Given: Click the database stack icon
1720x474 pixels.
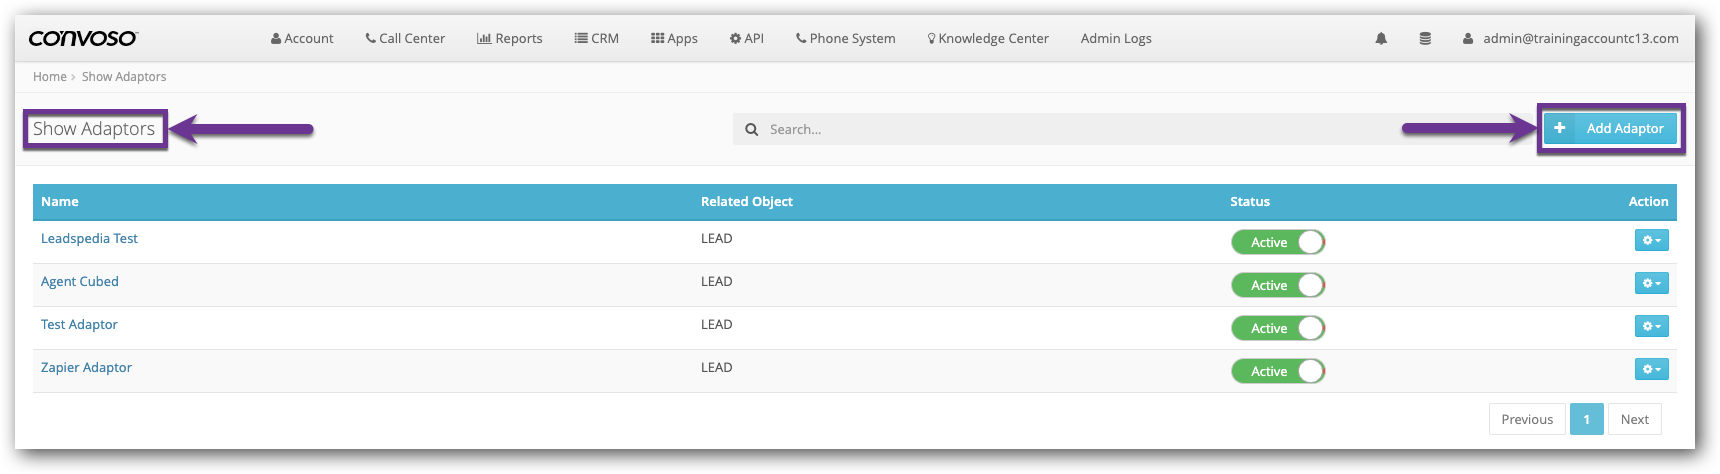Looking at the screenshot, I should point(1425,39).
